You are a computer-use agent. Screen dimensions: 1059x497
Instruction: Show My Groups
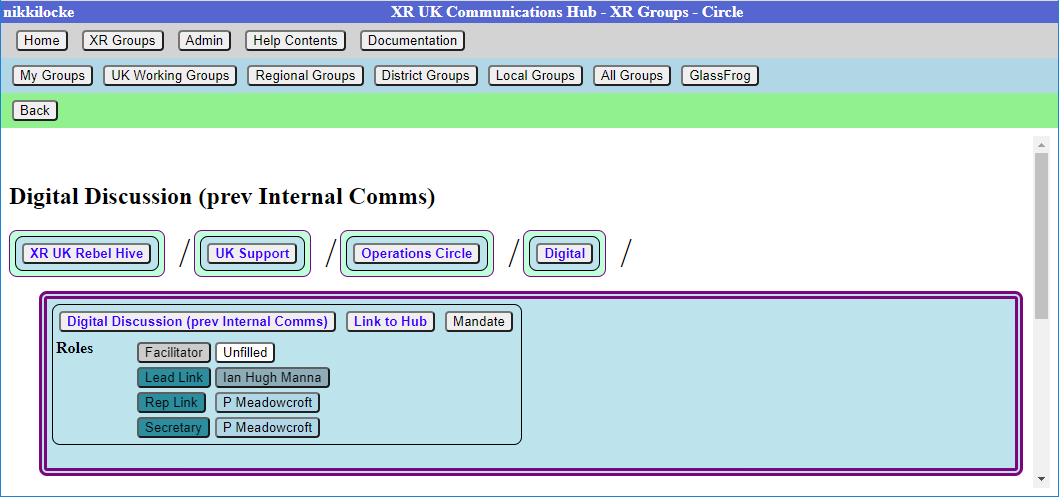[x=53, y=76]
